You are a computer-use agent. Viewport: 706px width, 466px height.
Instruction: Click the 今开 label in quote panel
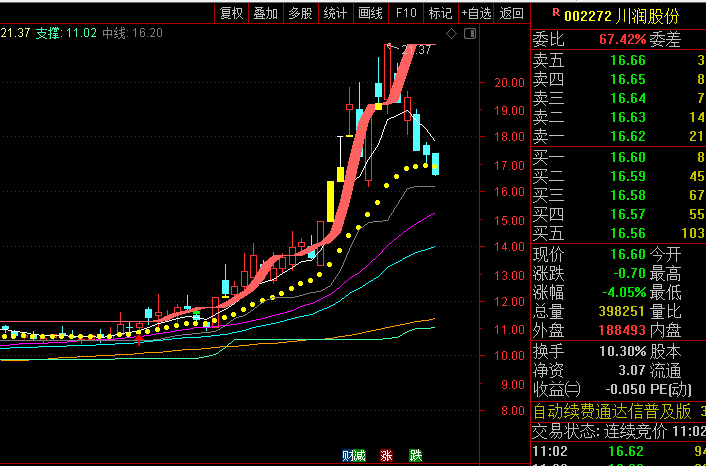pyautogui.click(x=665, y=254)
